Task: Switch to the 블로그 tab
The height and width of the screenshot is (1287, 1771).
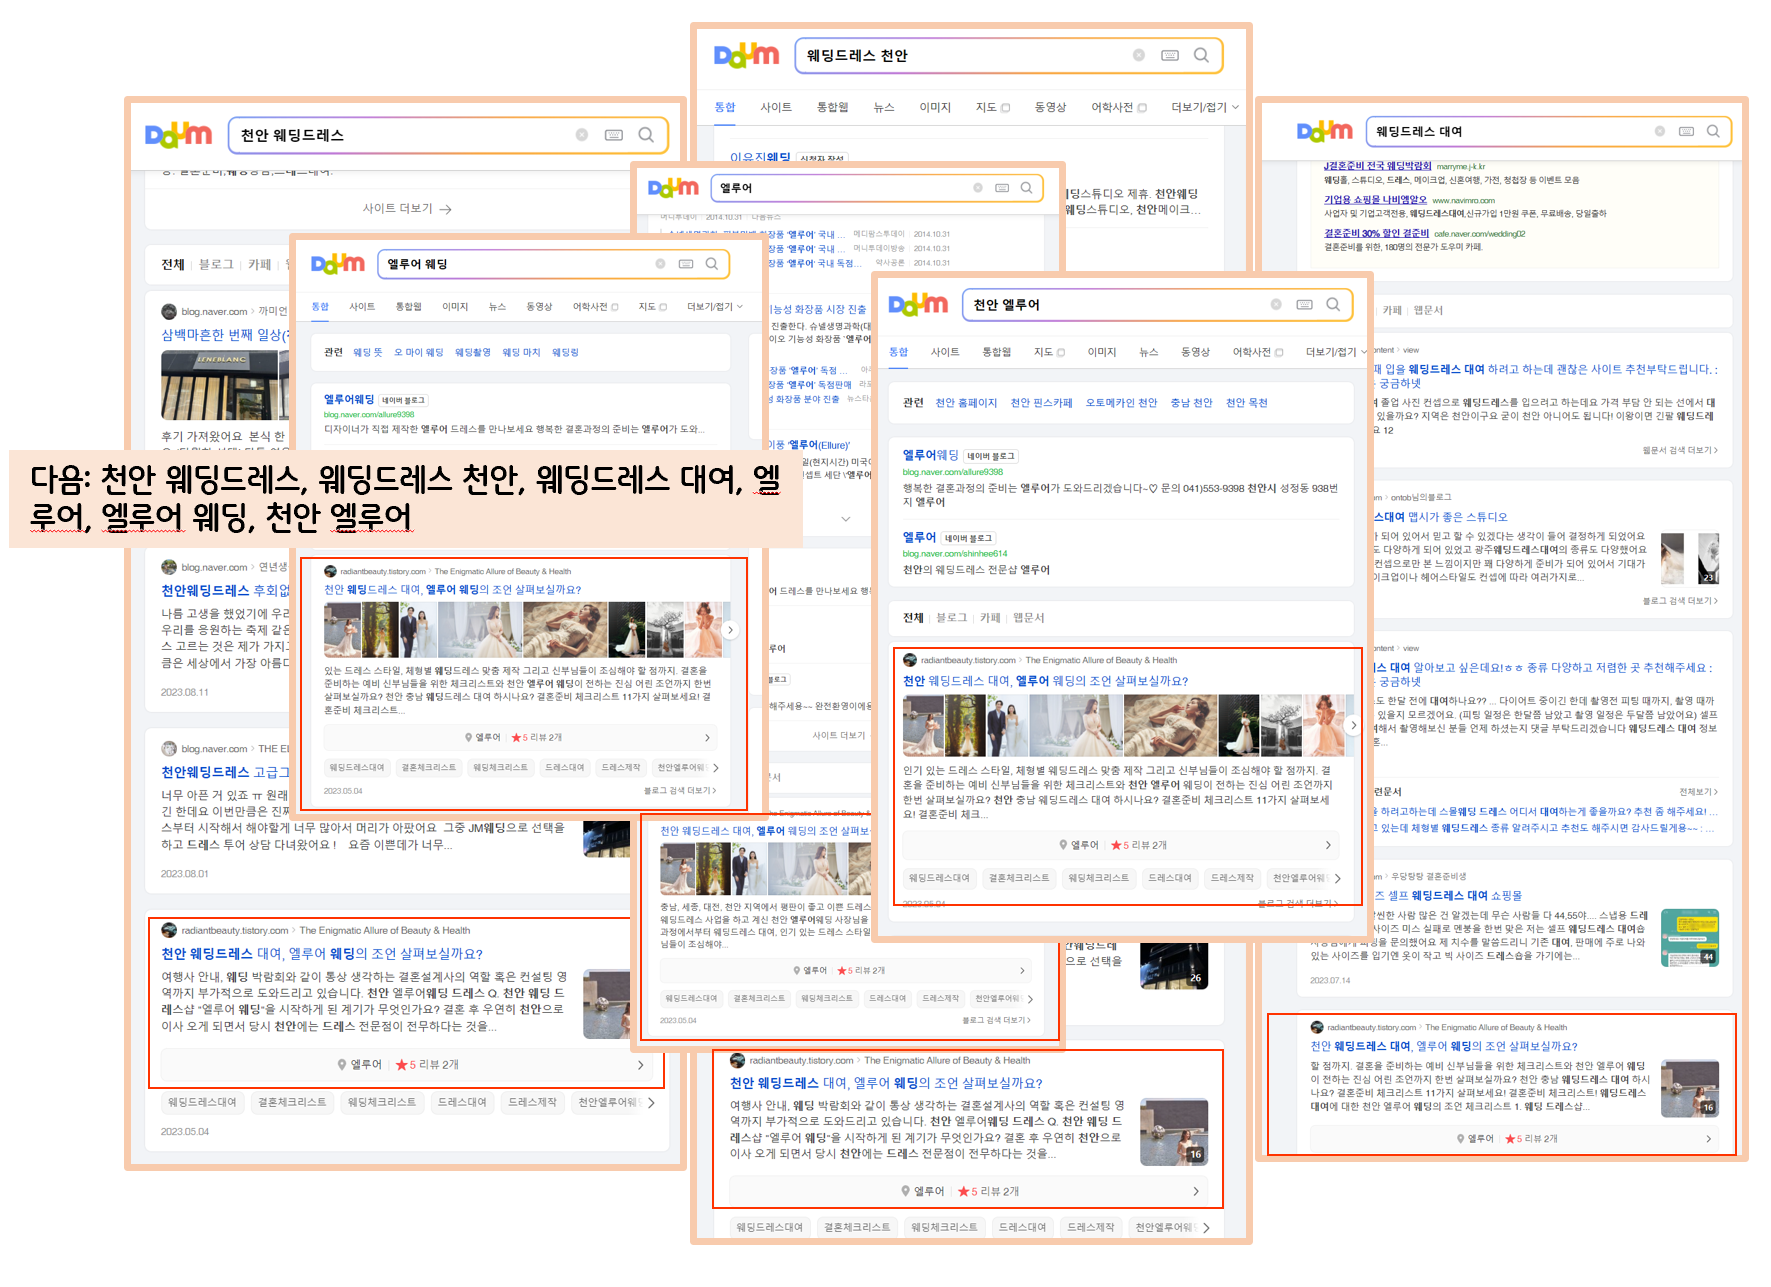Action: [952, 619]
